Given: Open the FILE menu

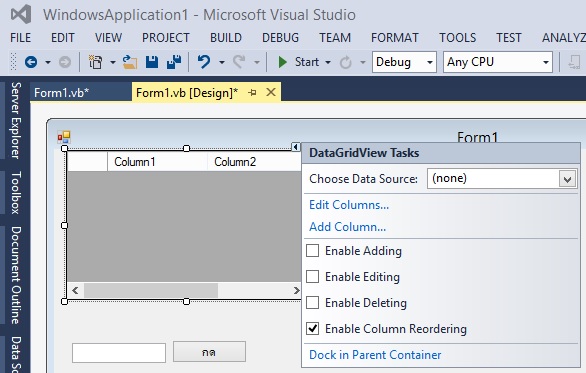Looking at the screenshot, I should pos(21,38).
